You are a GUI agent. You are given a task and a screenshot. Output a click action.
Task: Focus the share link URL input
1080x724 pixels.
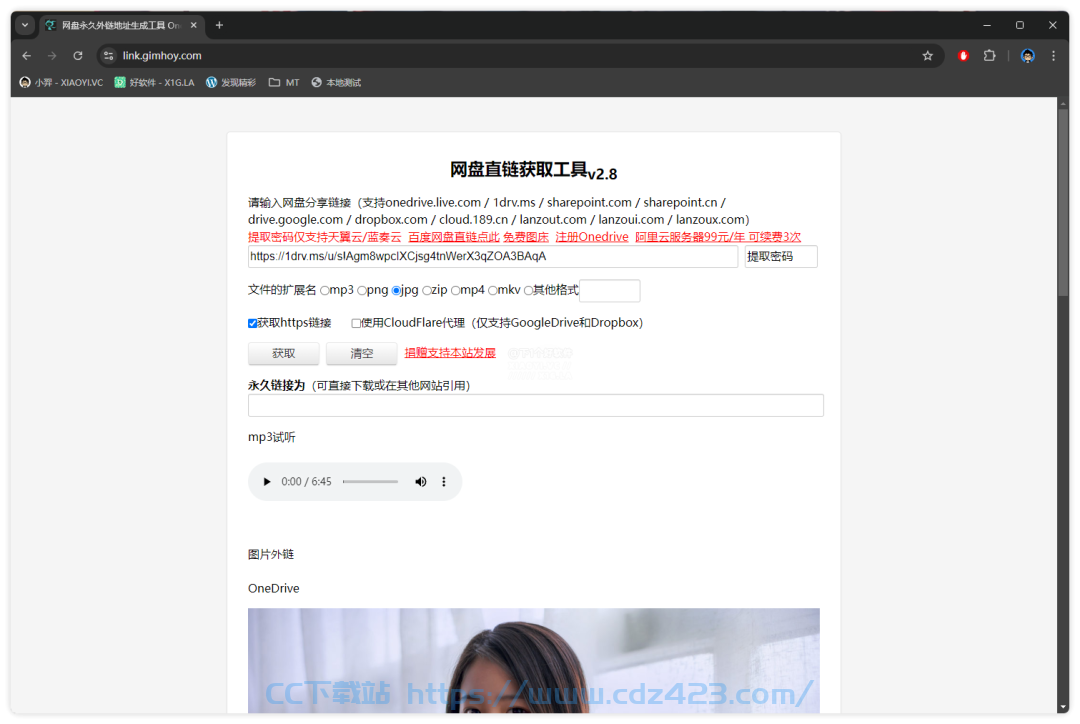tap(492, 256)
